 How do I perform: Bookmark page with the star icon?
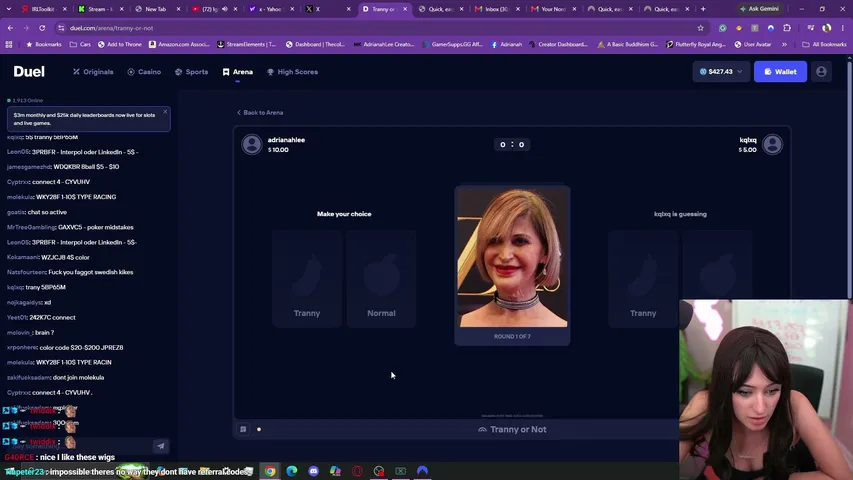701,28
